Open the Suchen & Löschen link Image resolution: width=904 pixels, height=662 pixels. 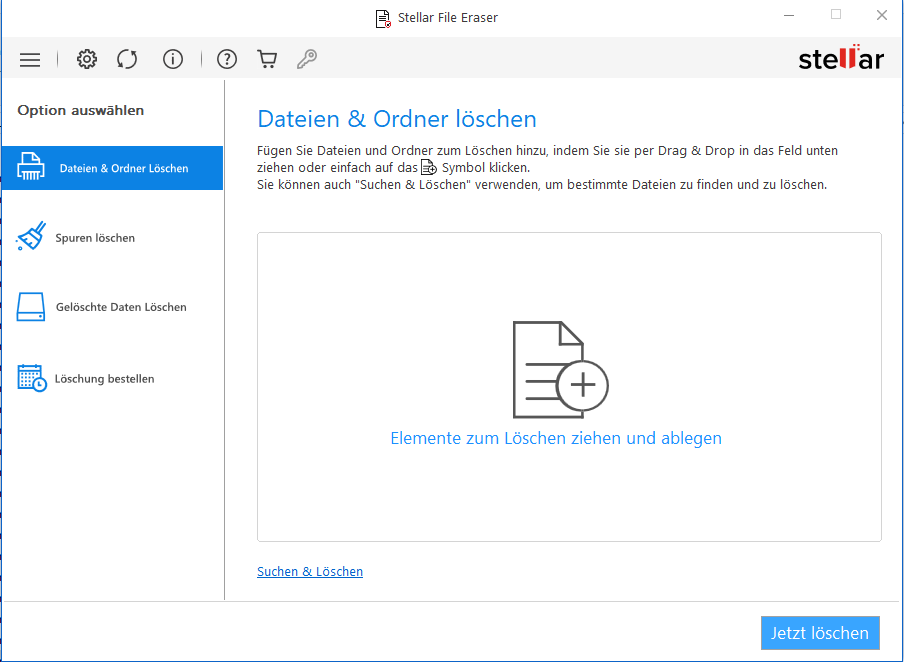(310, 571)
